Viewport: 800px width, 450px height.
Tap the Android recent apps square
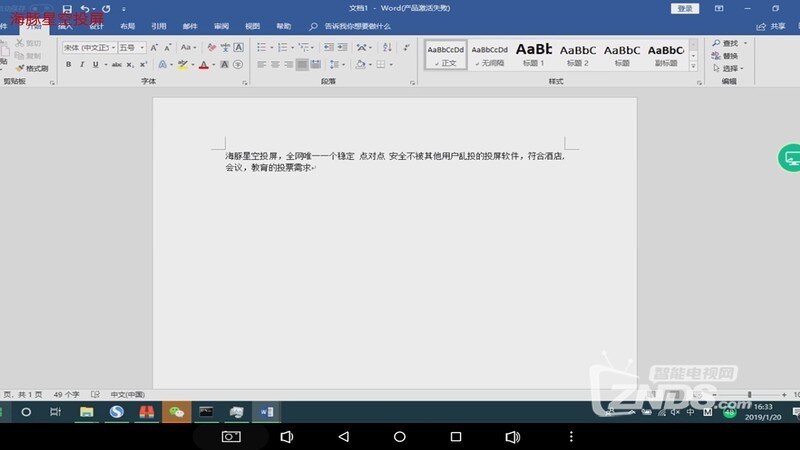tap(456, 437)
